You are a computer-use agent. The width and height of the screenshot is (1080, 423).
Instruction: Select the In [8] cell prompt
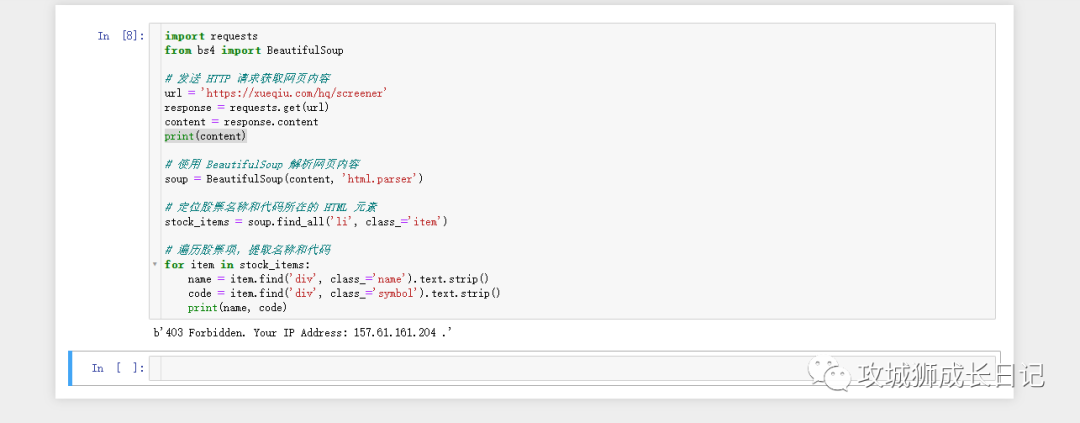120,36
